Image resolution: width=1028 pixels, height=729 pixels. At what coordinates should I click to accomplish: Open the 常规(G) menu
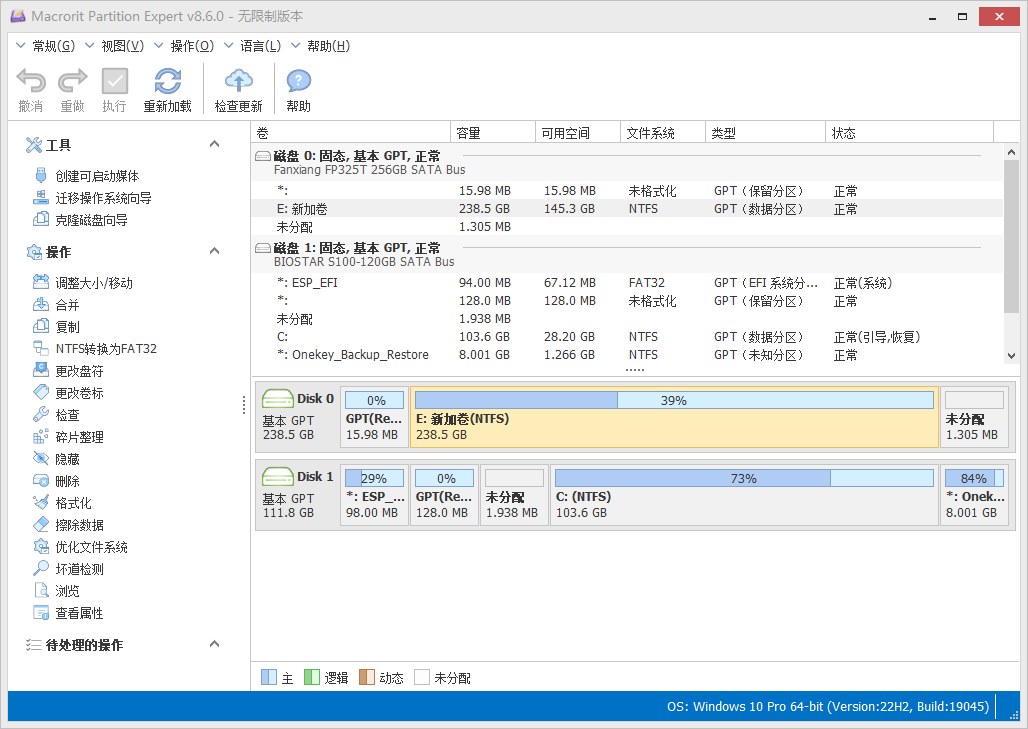tap(45, 46)
